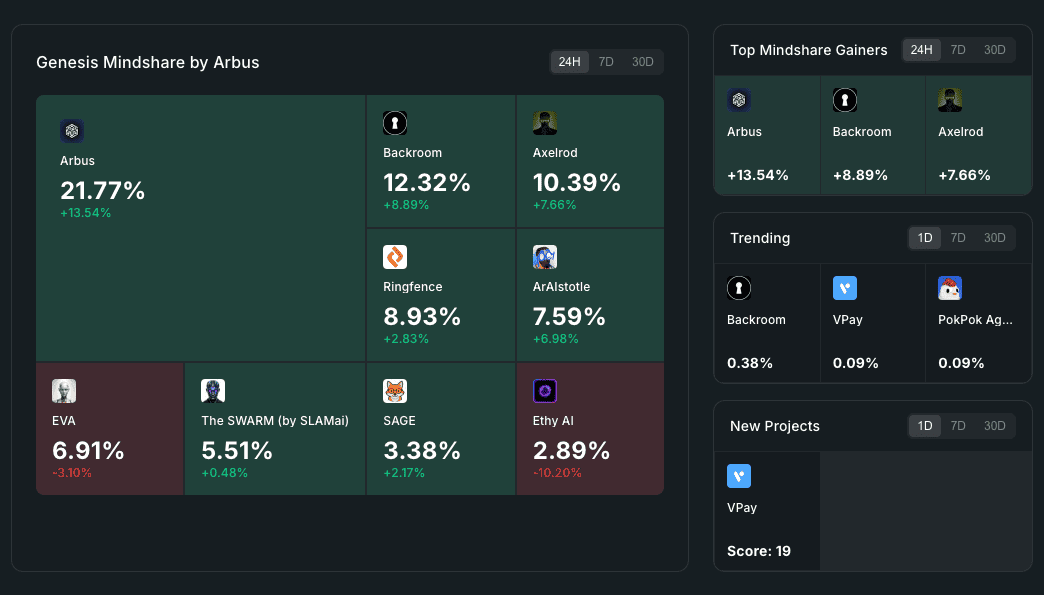The image size is (1044, 595).
Task: Switch Genesis Mindshare to 7D
Action: pos(606,62)
